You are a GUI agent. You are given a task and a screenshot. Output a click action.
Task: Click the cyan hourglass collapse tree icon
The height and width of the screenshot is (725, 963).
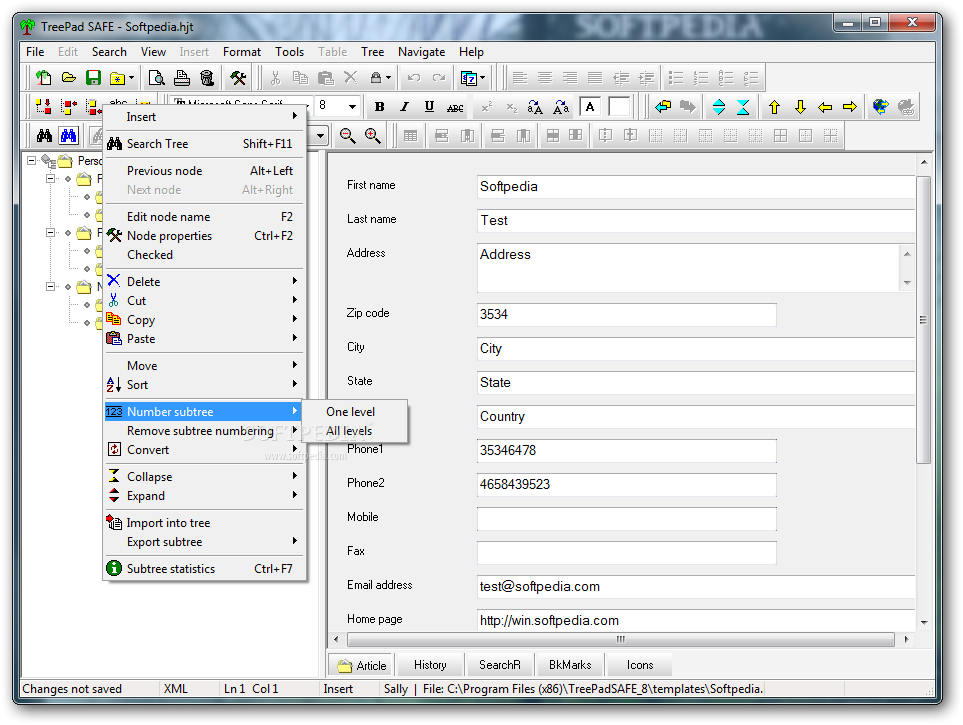tap(743, 107)
